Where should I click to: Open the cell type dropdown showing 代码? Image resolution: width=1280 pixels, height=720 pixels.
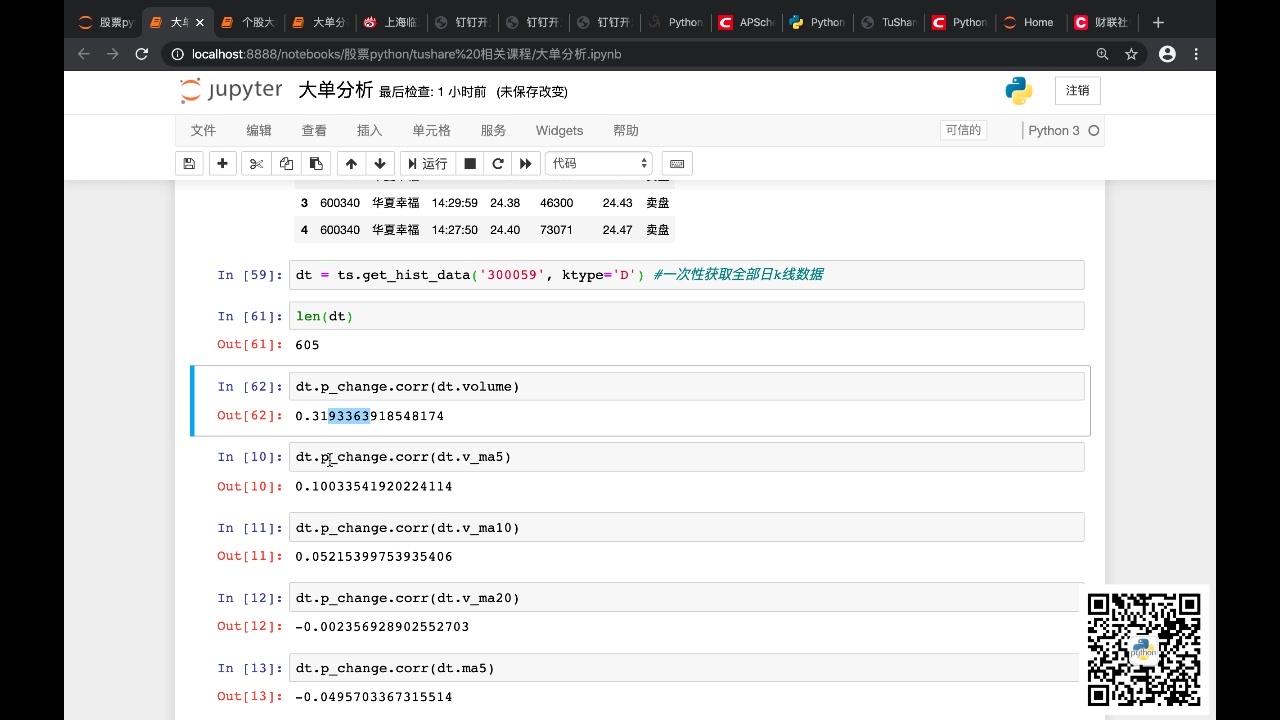[x=598, y=163]
